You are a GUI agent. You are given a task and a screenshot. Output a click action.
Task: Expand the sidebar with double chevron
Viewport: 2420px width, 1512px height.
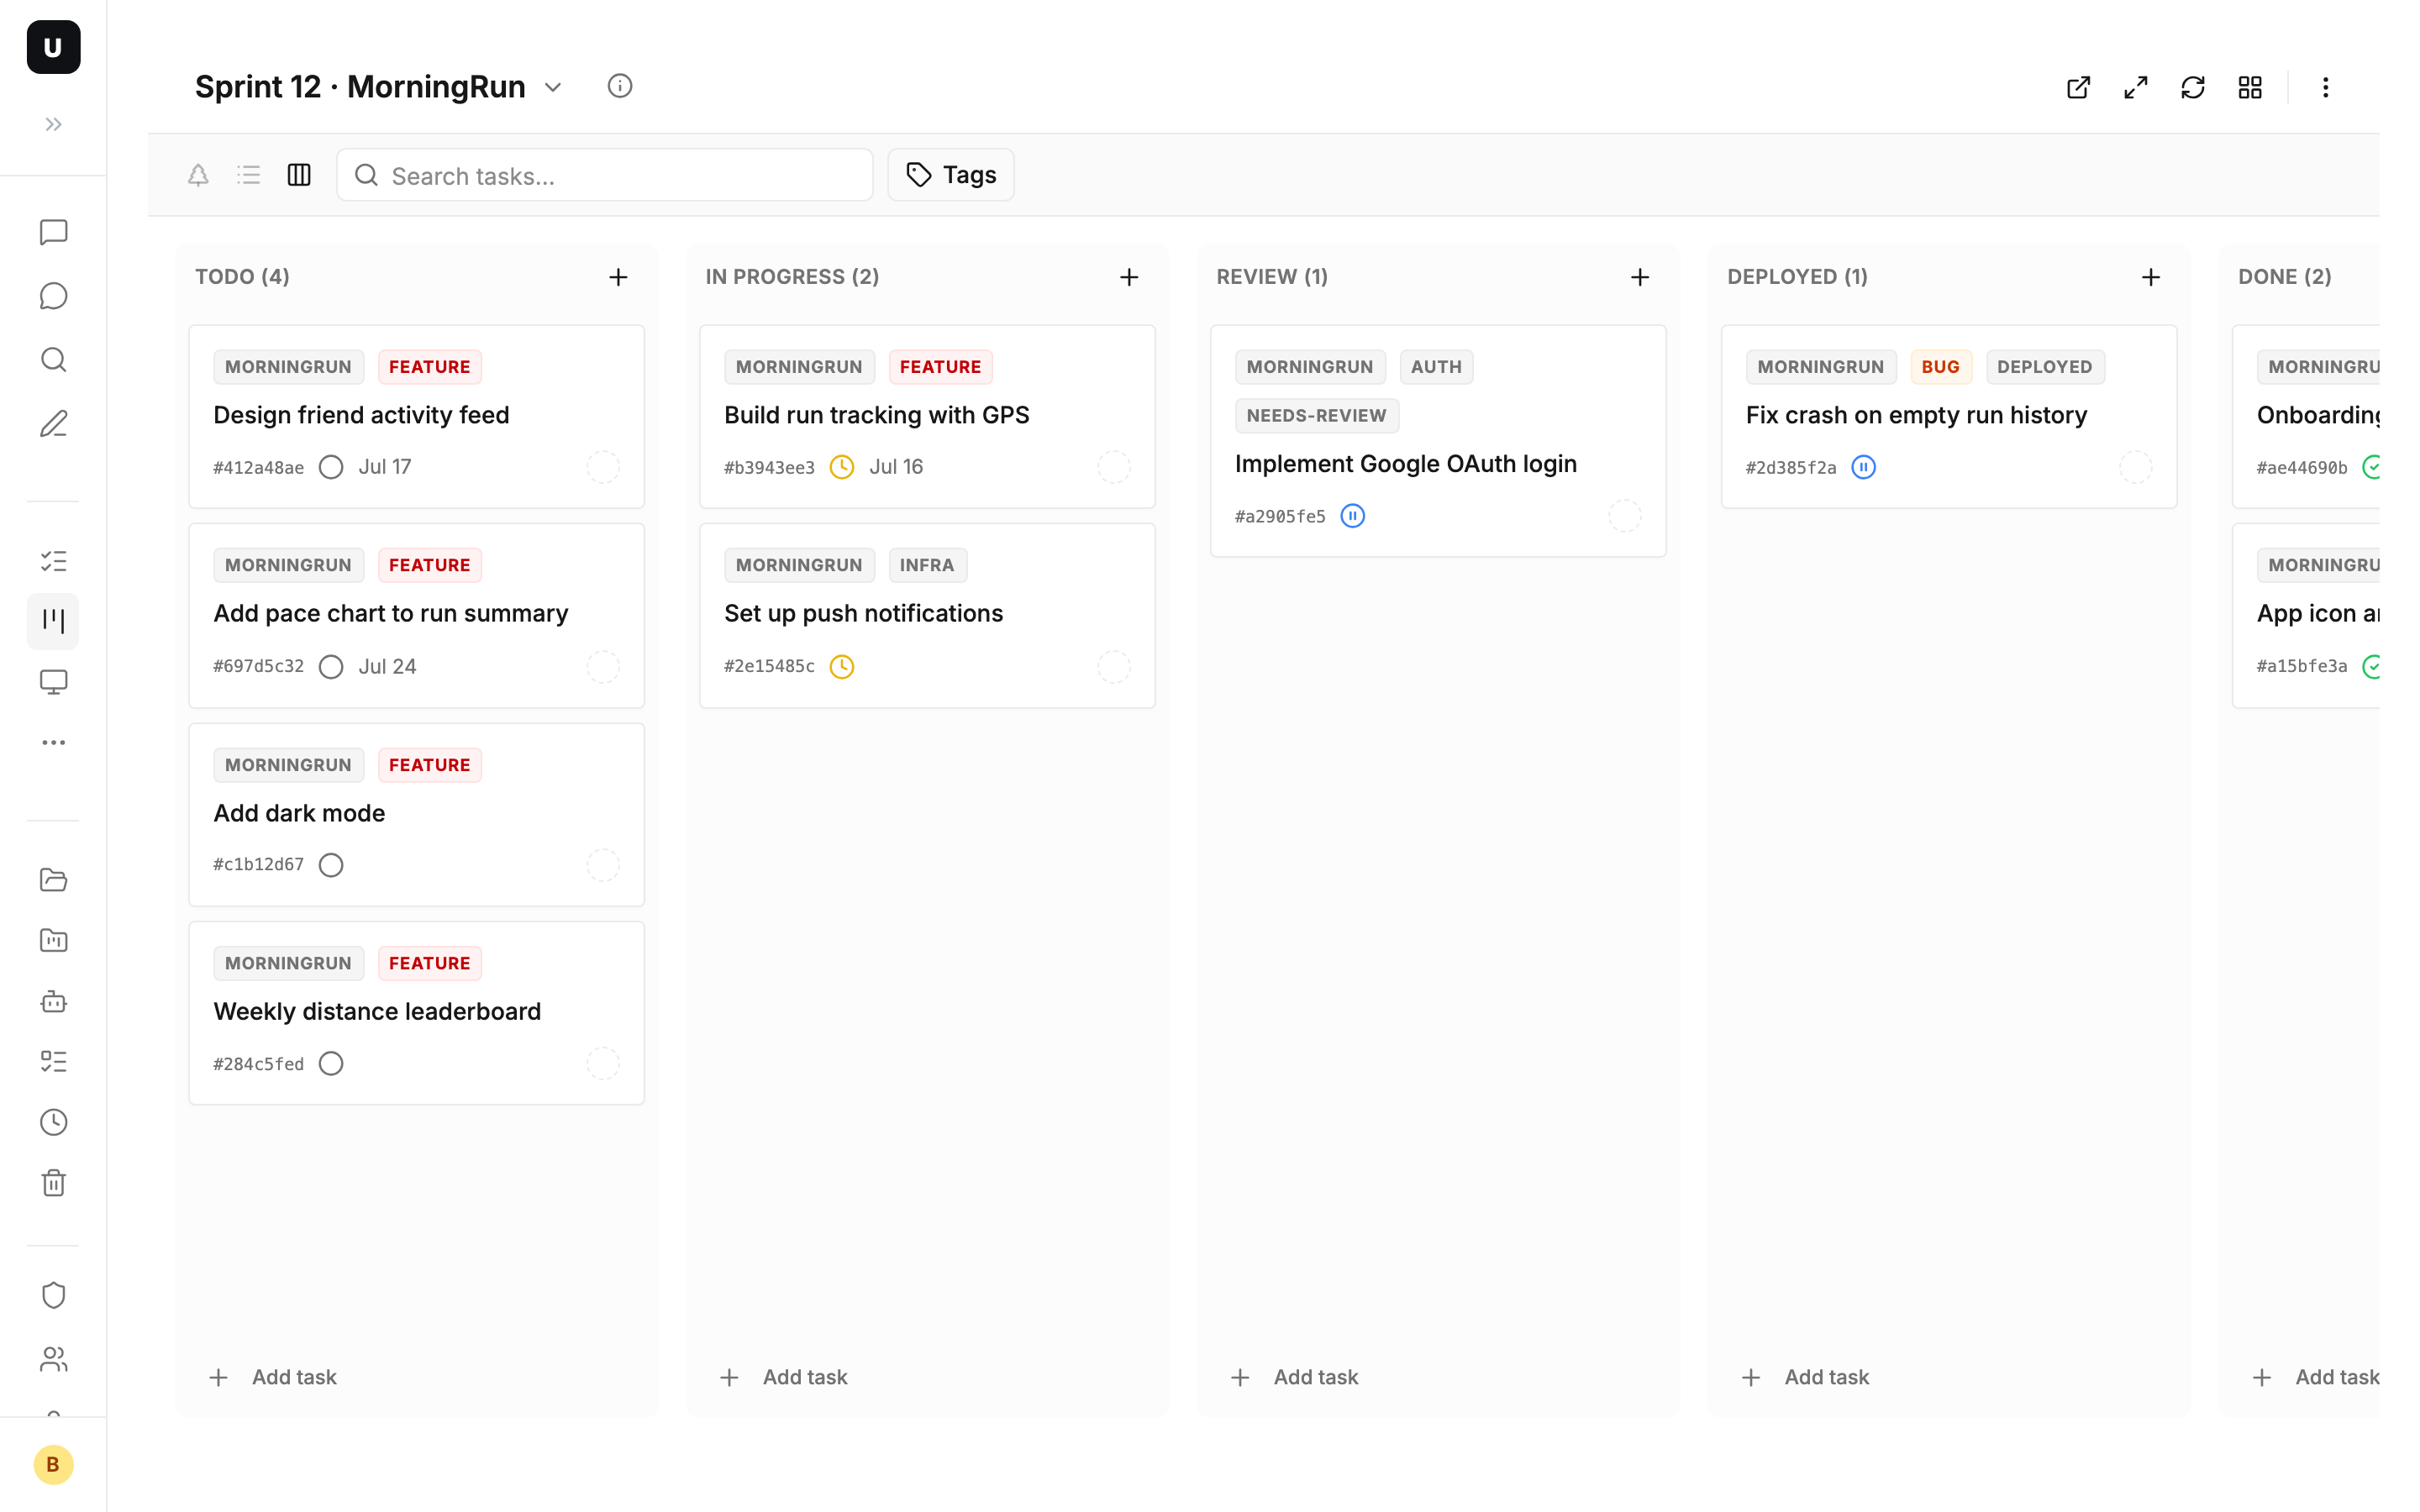53,124
